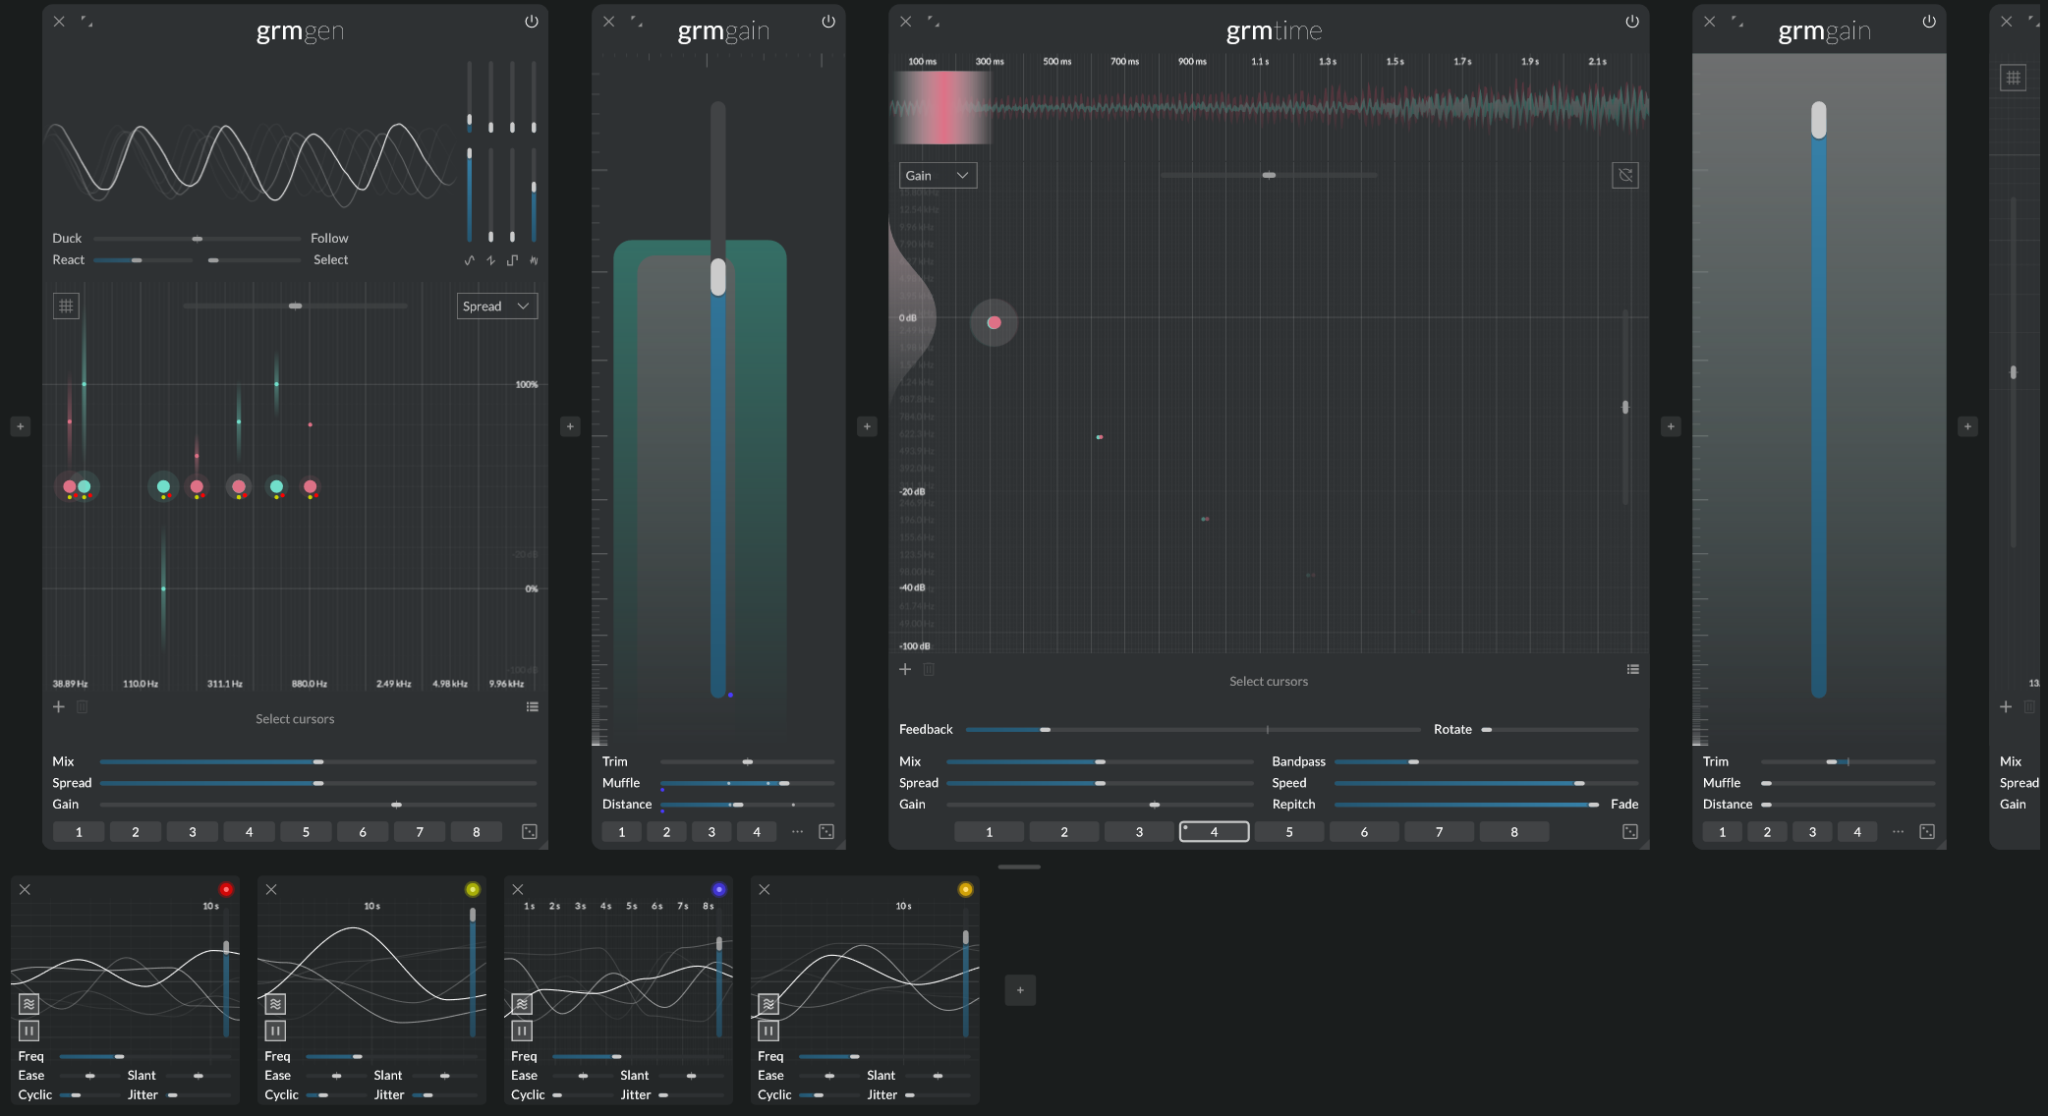
Task: Pause the modulator with blue indicator
Action: tap(522, 1030)
